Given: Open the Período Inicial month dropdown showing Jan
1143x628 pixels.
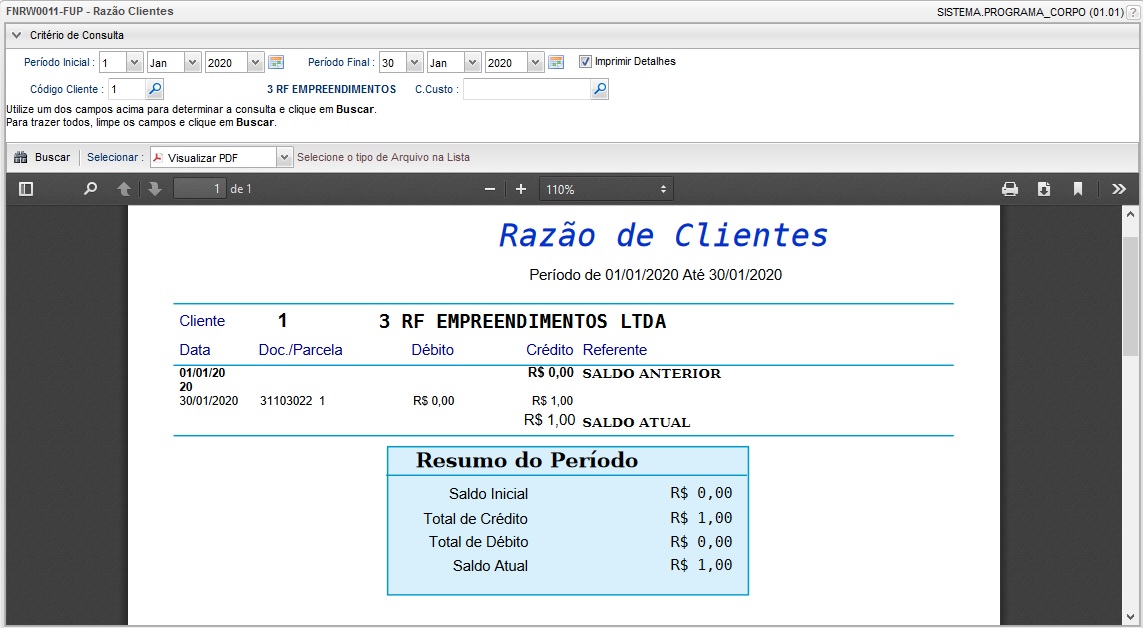Looking at the screenshot, I should pos(191,61).
